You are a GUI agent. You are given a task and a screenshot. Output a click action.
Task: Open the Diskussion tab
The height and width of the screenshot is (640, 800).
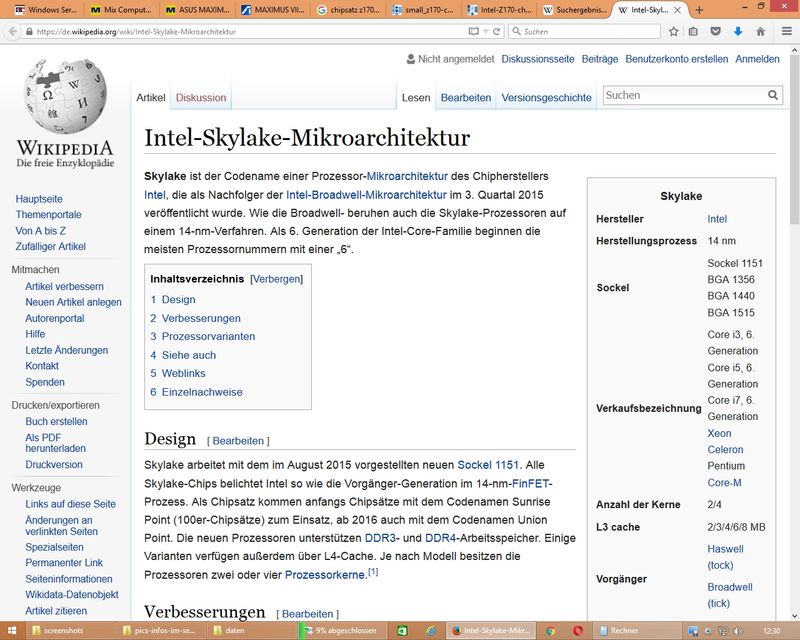point(201,98)
